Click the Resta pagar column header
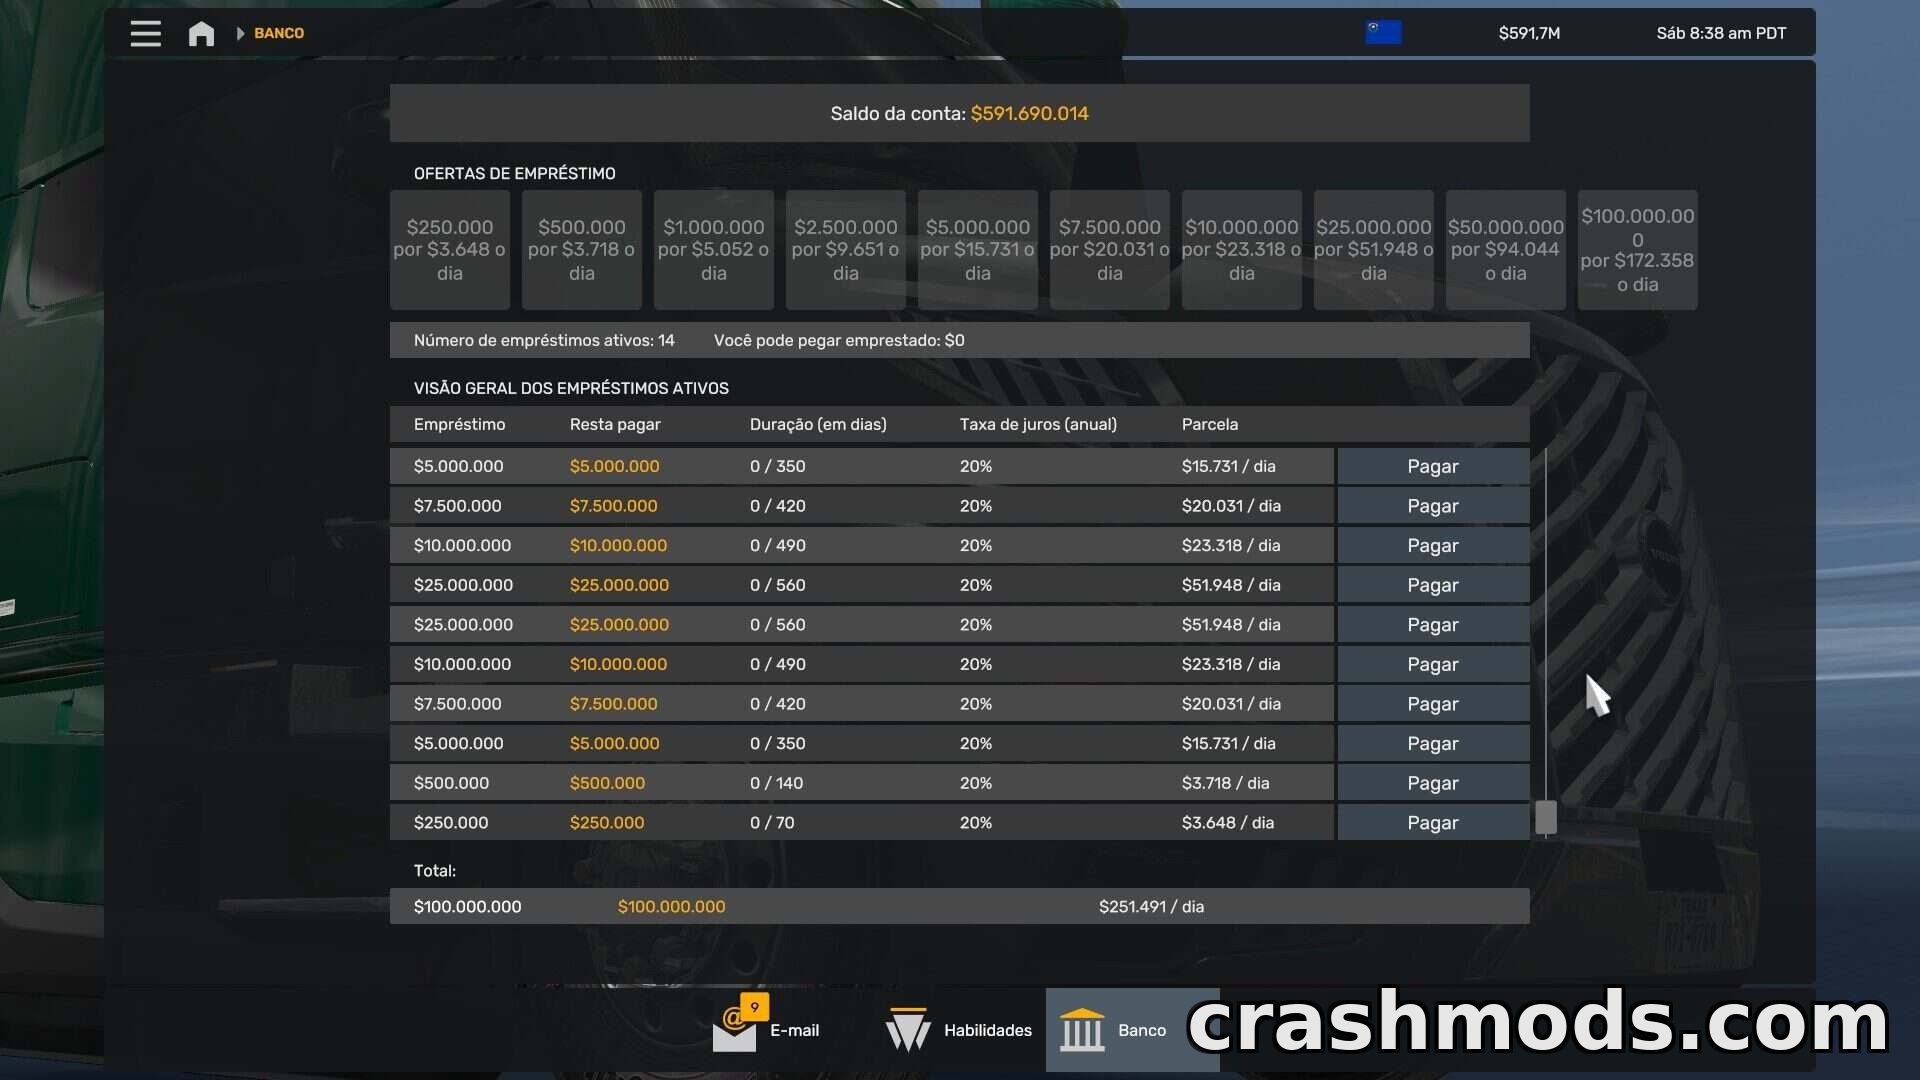Viewport: 1920px width, 1080px height. [615, 424]
